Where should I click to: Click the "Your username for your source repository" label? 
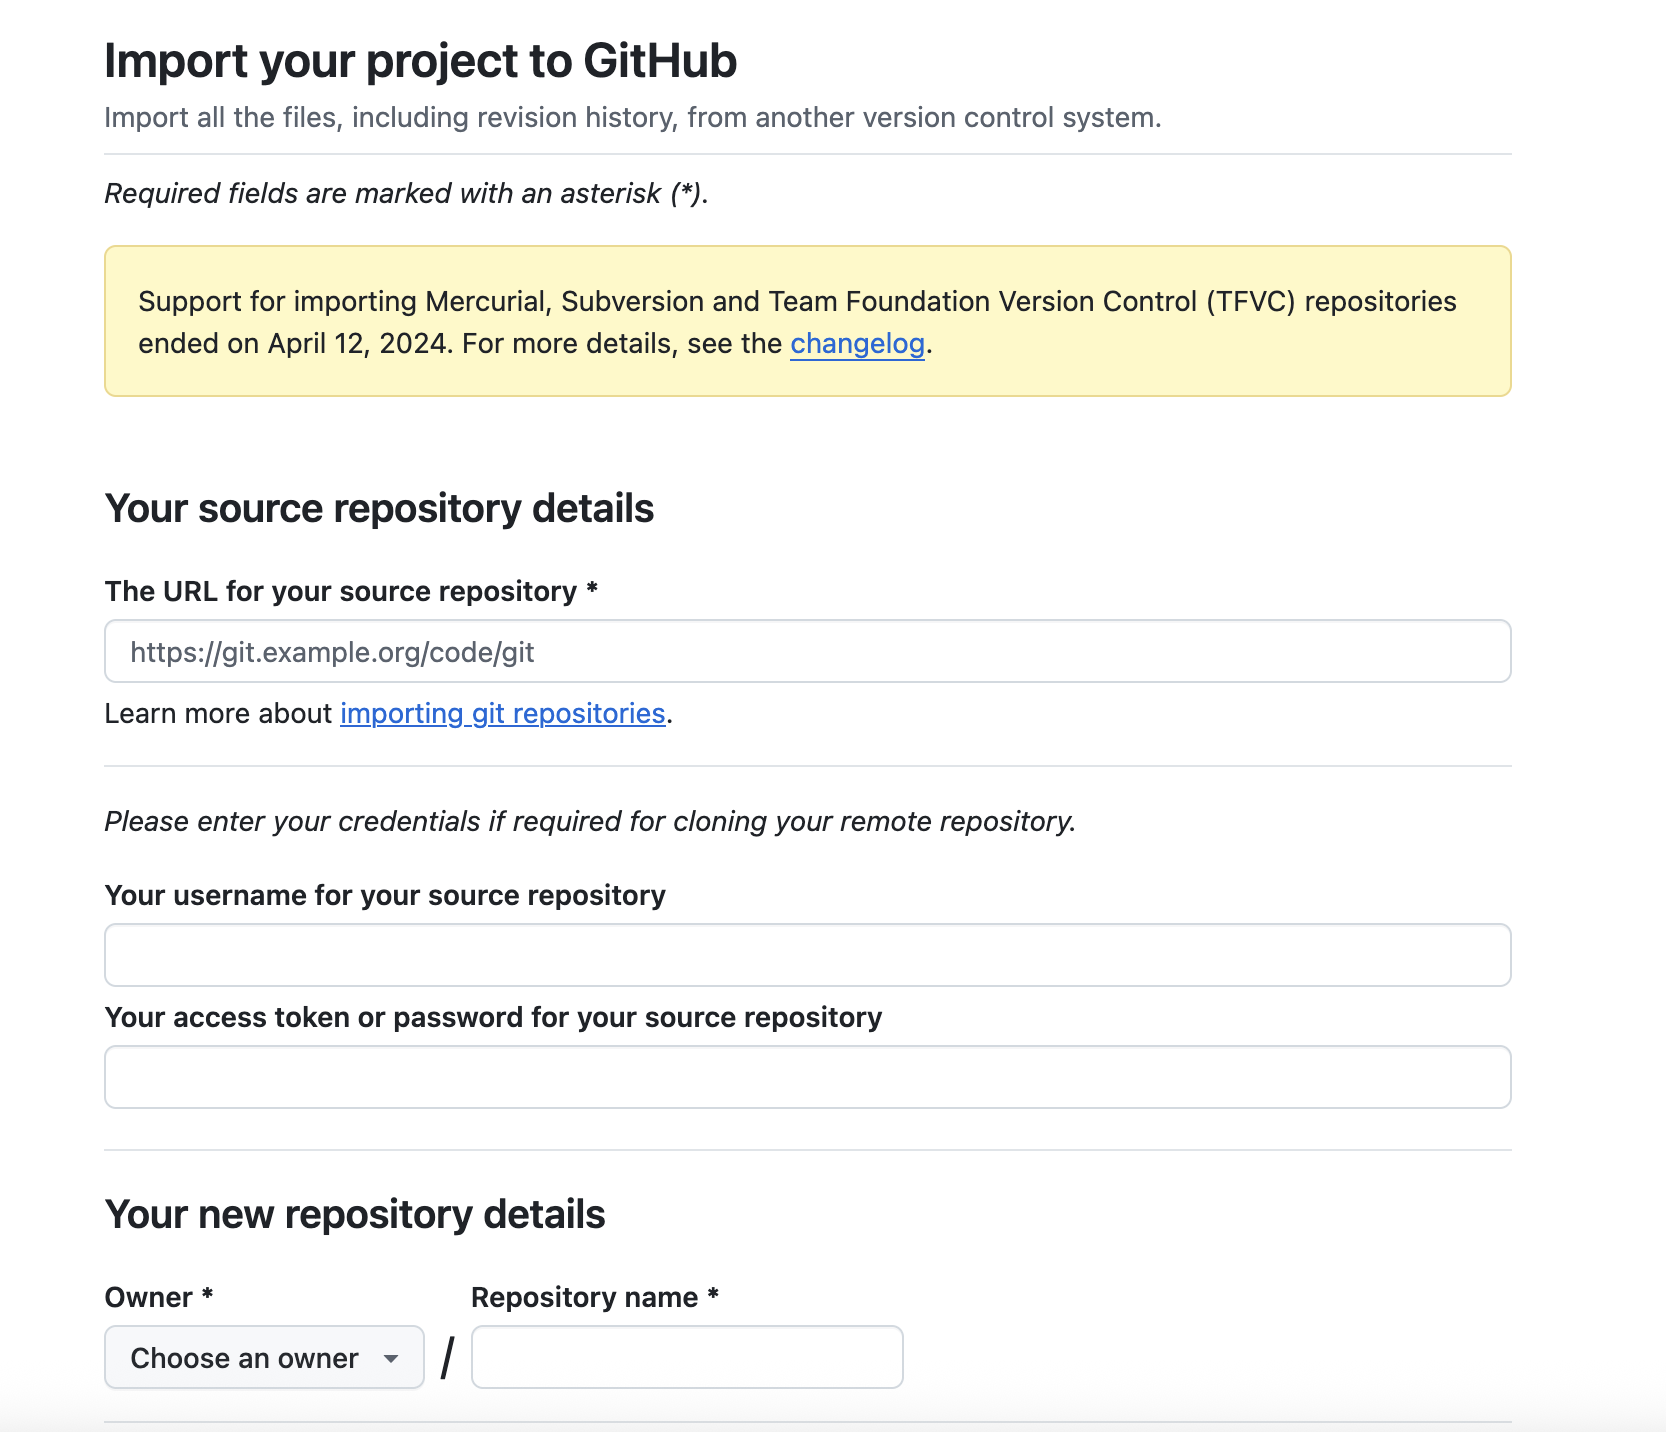(x=385, y=896)
